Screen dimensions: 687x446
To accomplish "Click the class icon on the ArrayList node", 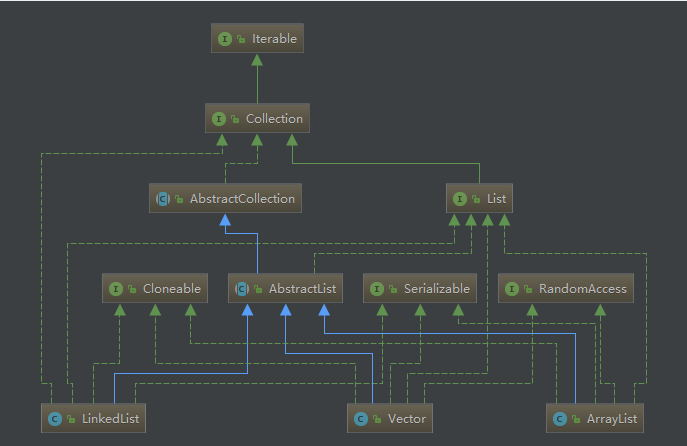I will pos(562,418).
